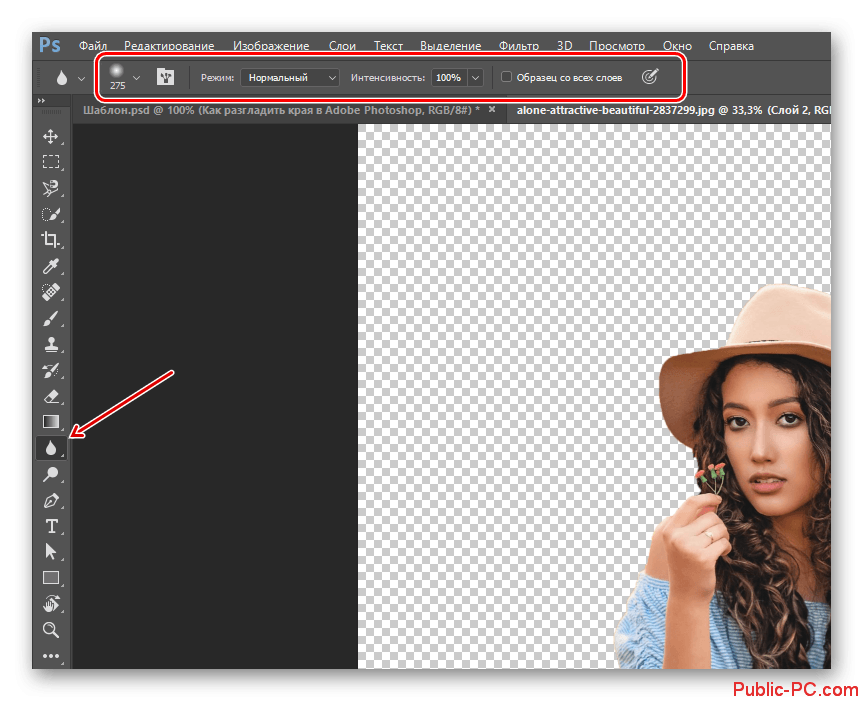Screen dimensions: 863x701
Task: Select the Move tool
Action: click(50, 136)
